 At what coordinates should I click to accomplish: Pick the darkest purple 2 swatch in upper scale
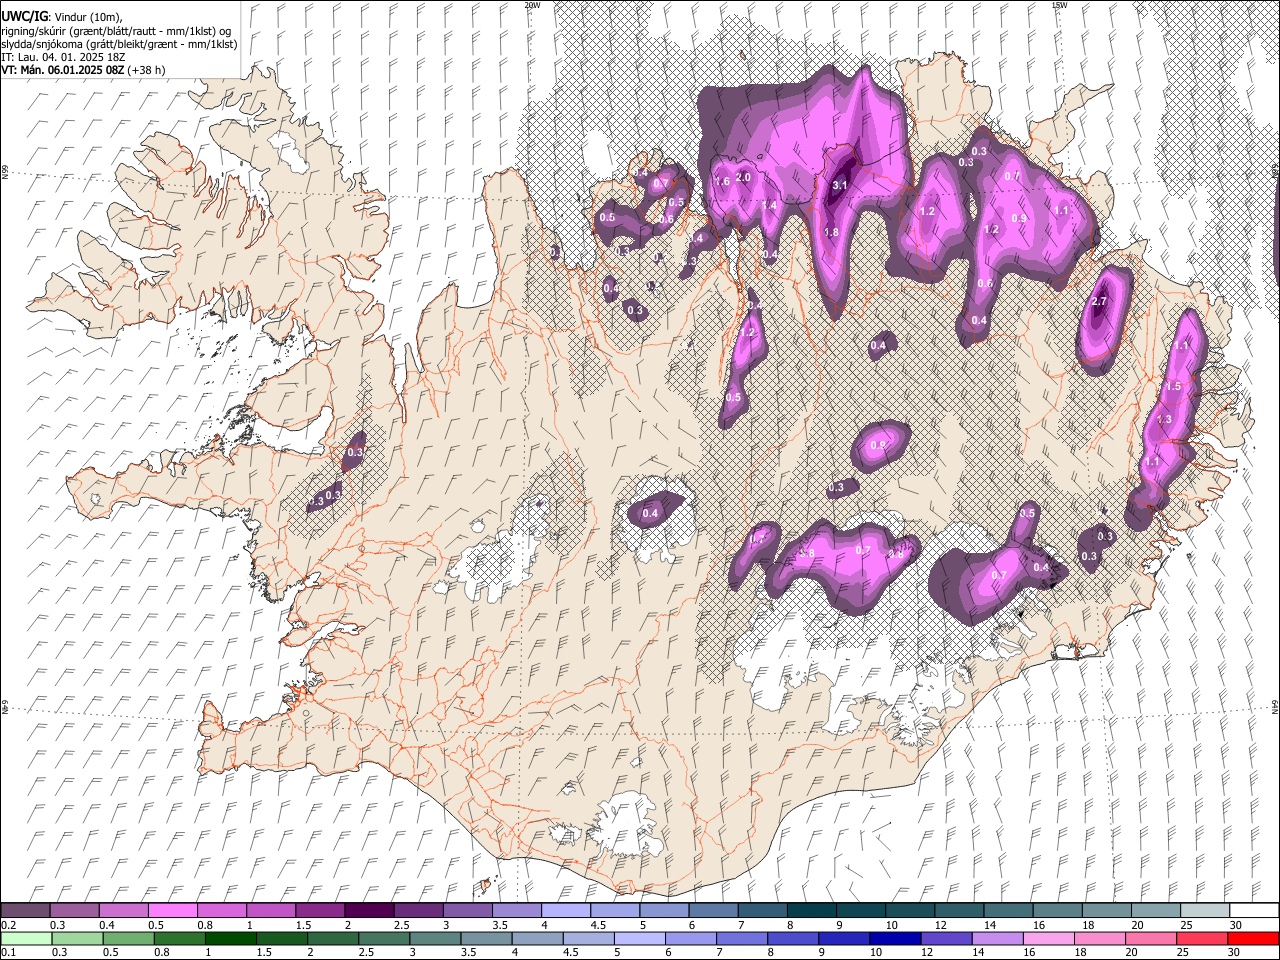click(x=368, y=911)
